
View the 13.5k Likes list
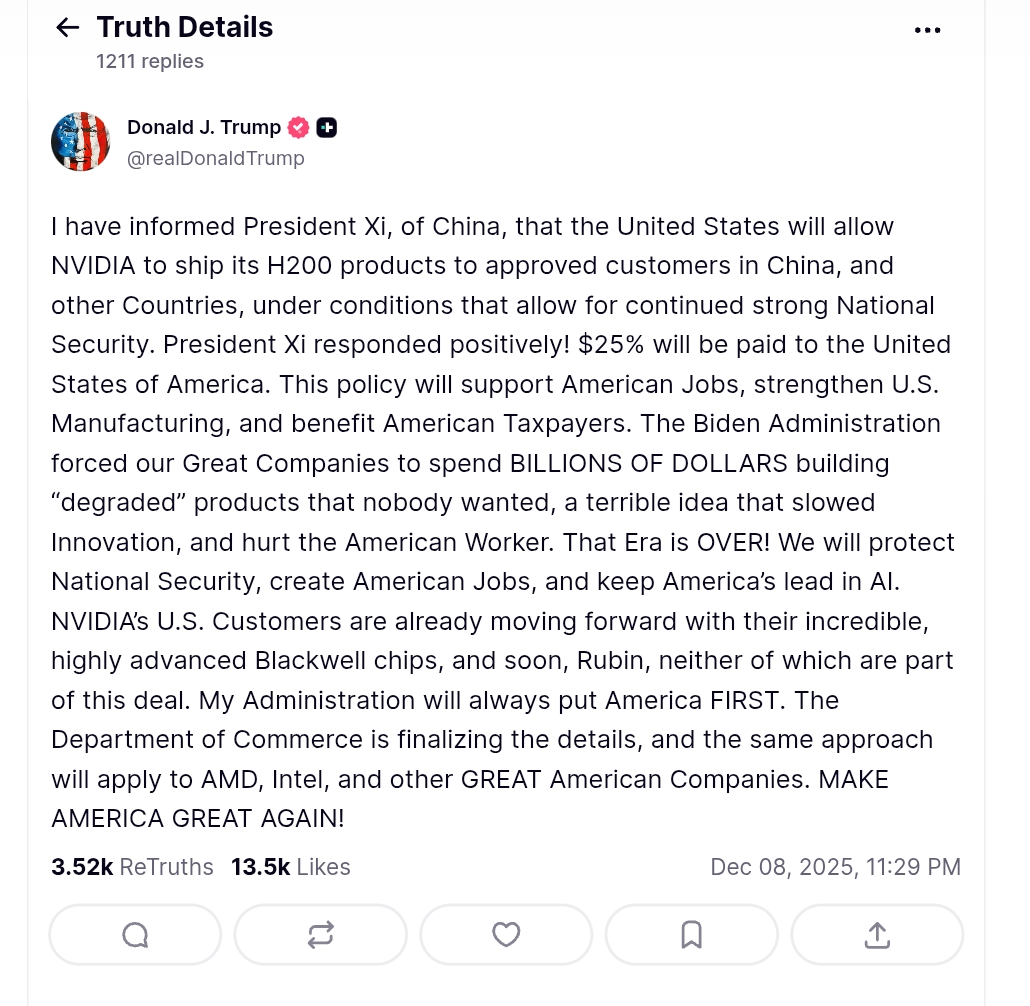tap(290, 867)
